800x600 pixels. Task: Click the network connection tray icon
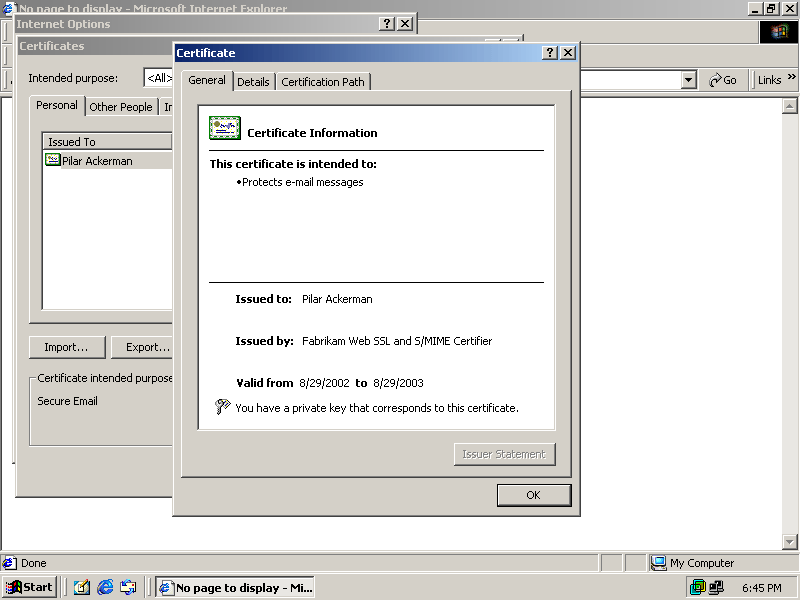716,587
